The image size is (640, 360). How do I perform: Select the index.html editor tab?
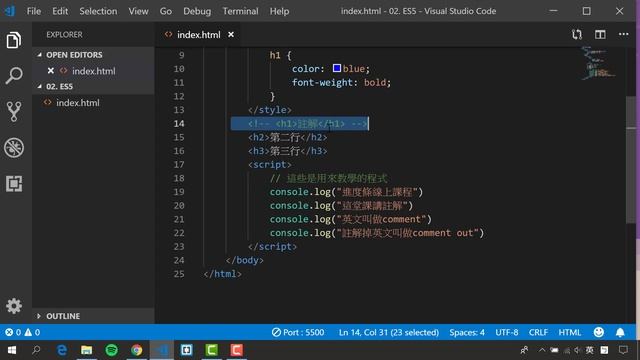(x=198, y=35)
